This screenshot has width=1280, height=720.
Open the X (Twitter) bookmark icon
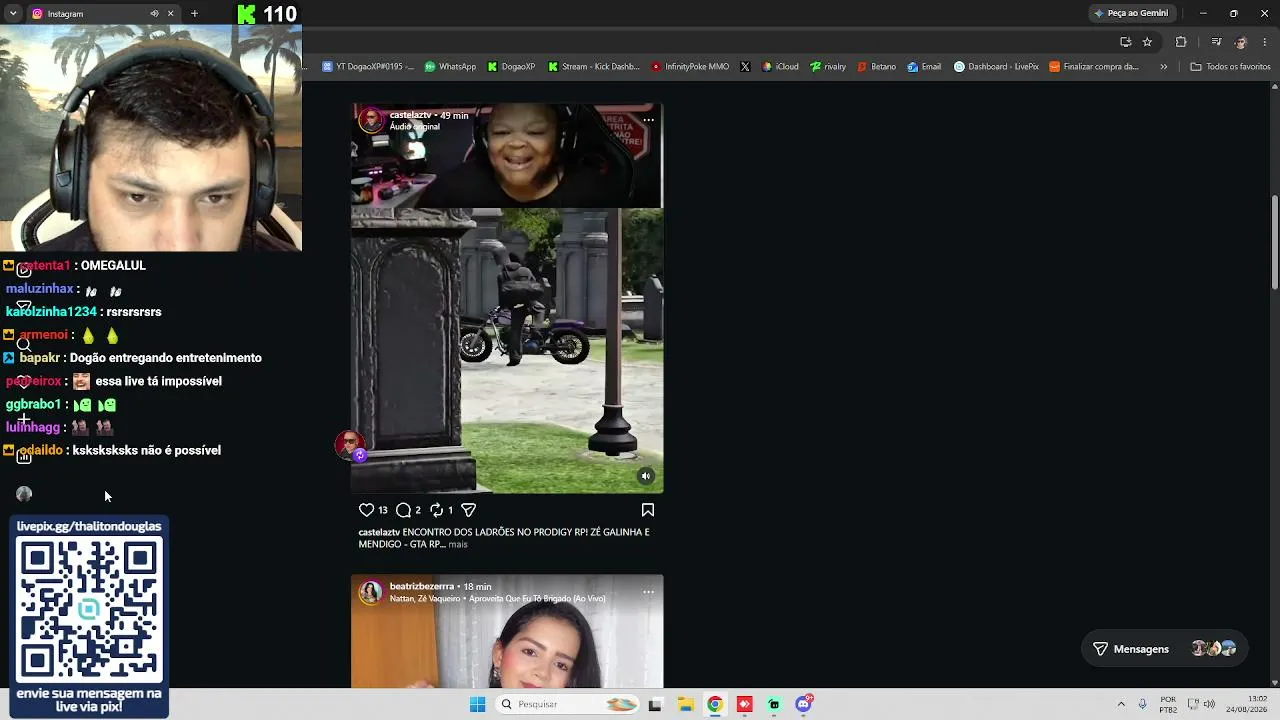(x=745, y=67)
